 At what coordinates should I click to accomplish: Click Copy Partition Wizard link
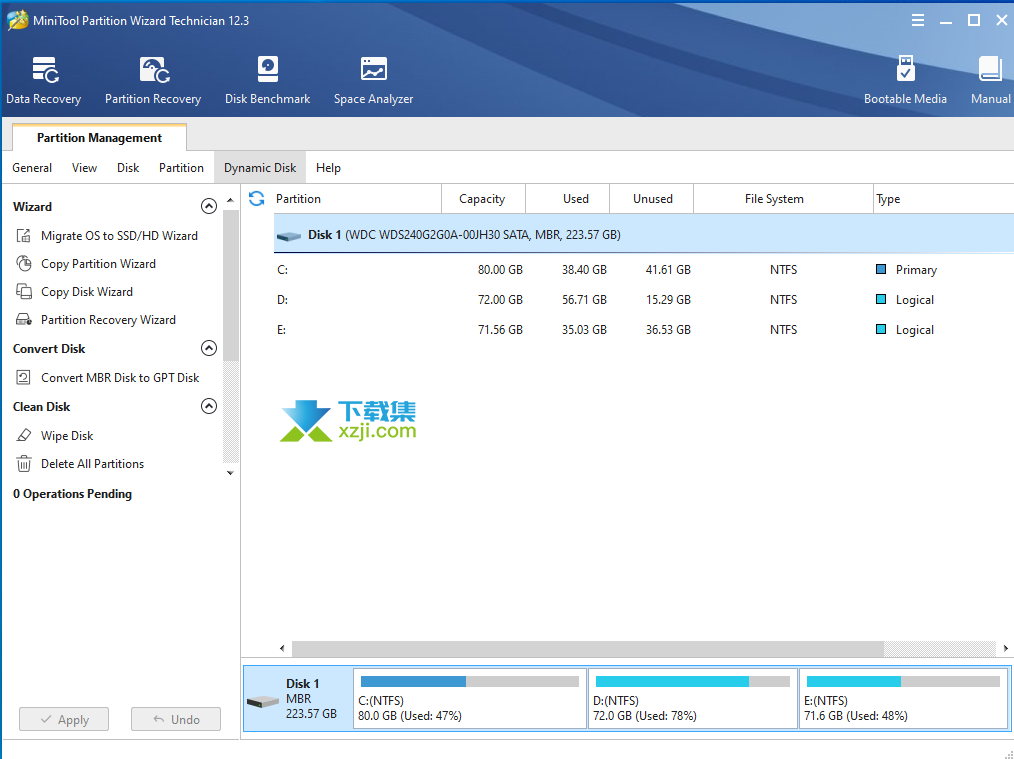[98, 264]
